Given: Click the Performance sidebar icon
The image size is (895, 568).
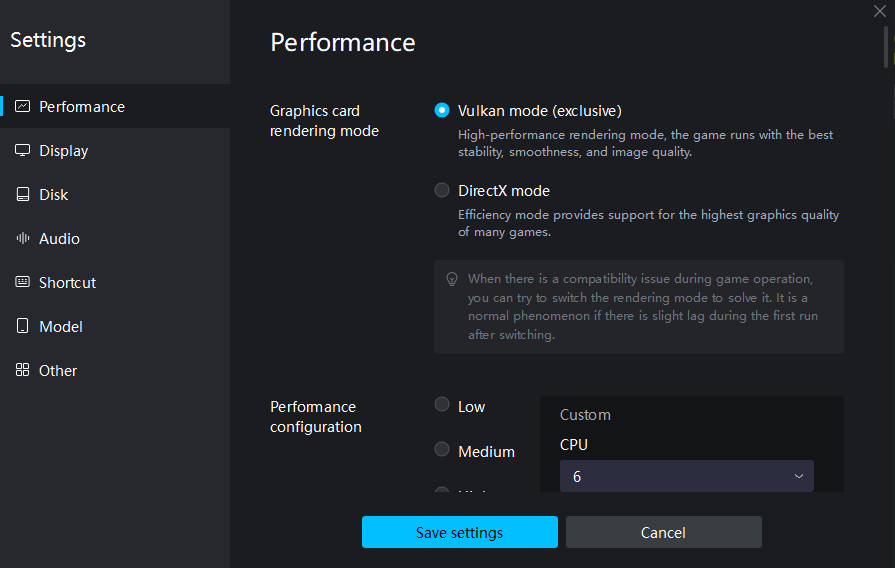Looking at the screenshot, I should pyautogui.click(x=22, y=107).
